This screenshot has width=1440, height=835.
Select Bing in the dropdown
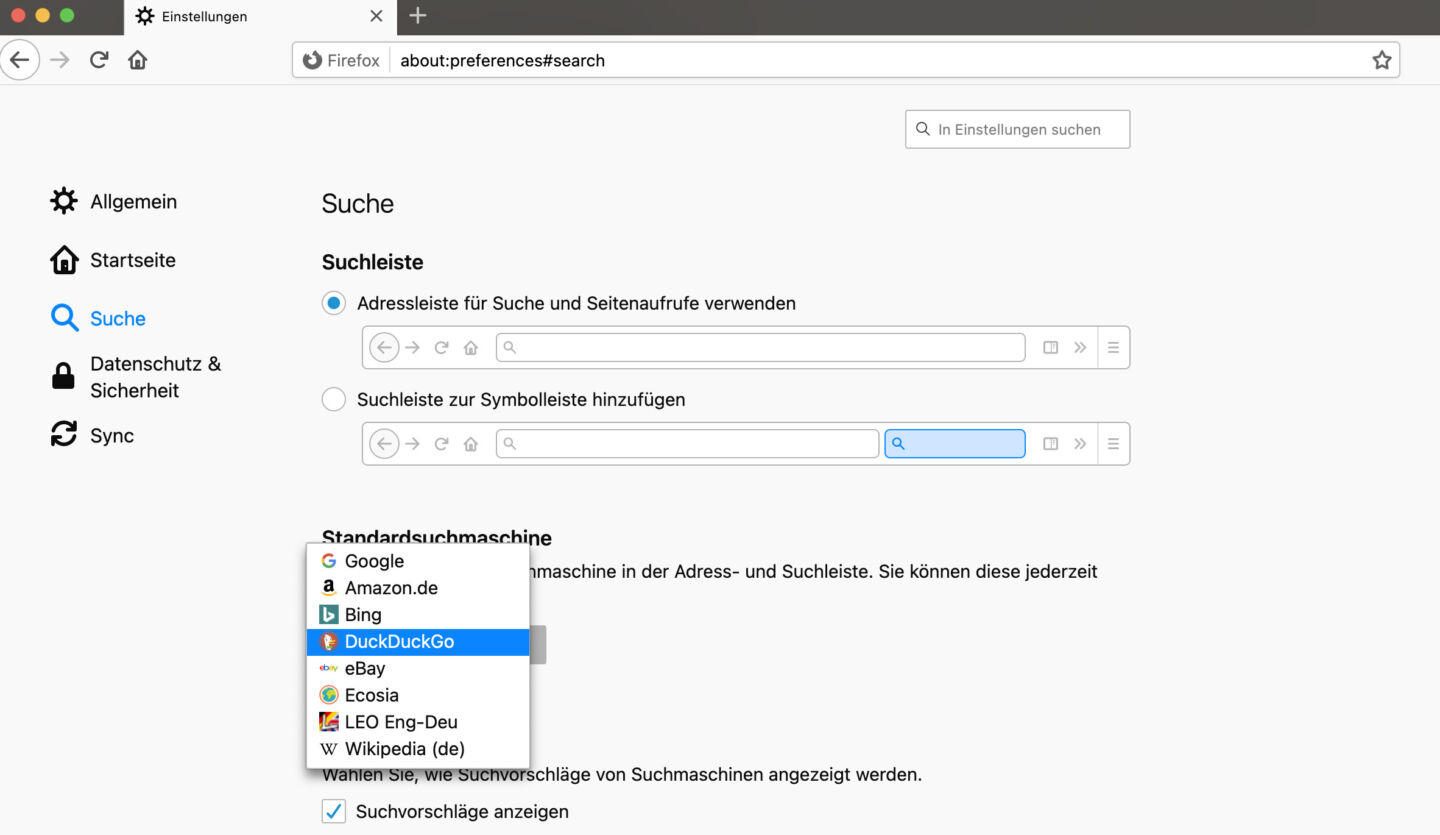[x=363, y=615]
